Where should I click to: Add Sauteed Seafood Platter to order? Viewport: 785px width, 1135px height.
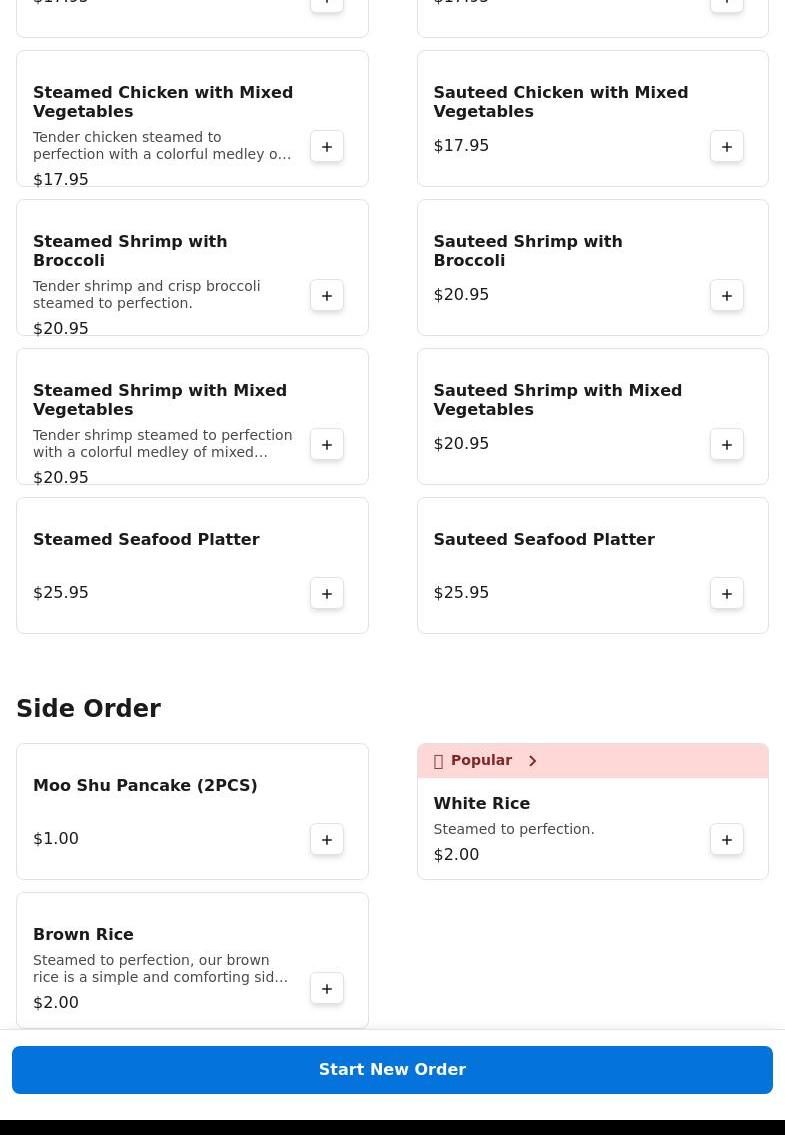point(727,594)
